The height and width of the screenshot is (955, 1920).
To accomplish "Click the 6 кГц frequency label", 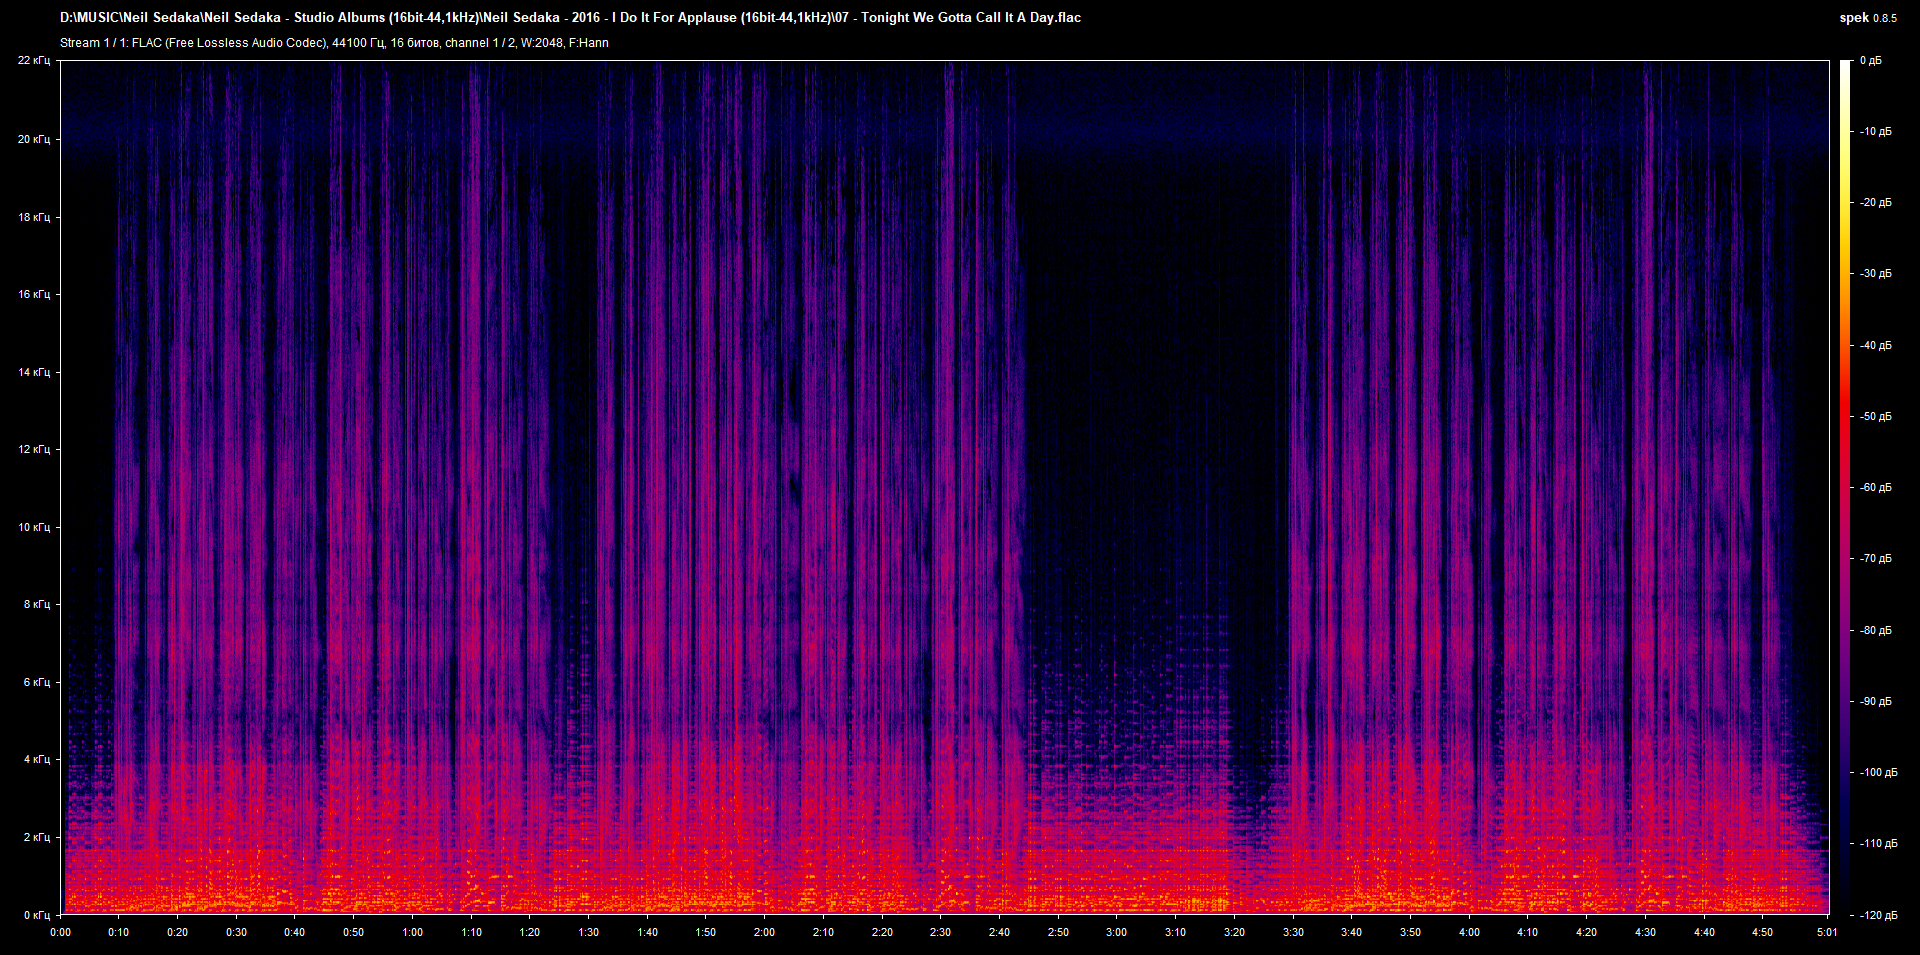I will click(x=37, y=682).
